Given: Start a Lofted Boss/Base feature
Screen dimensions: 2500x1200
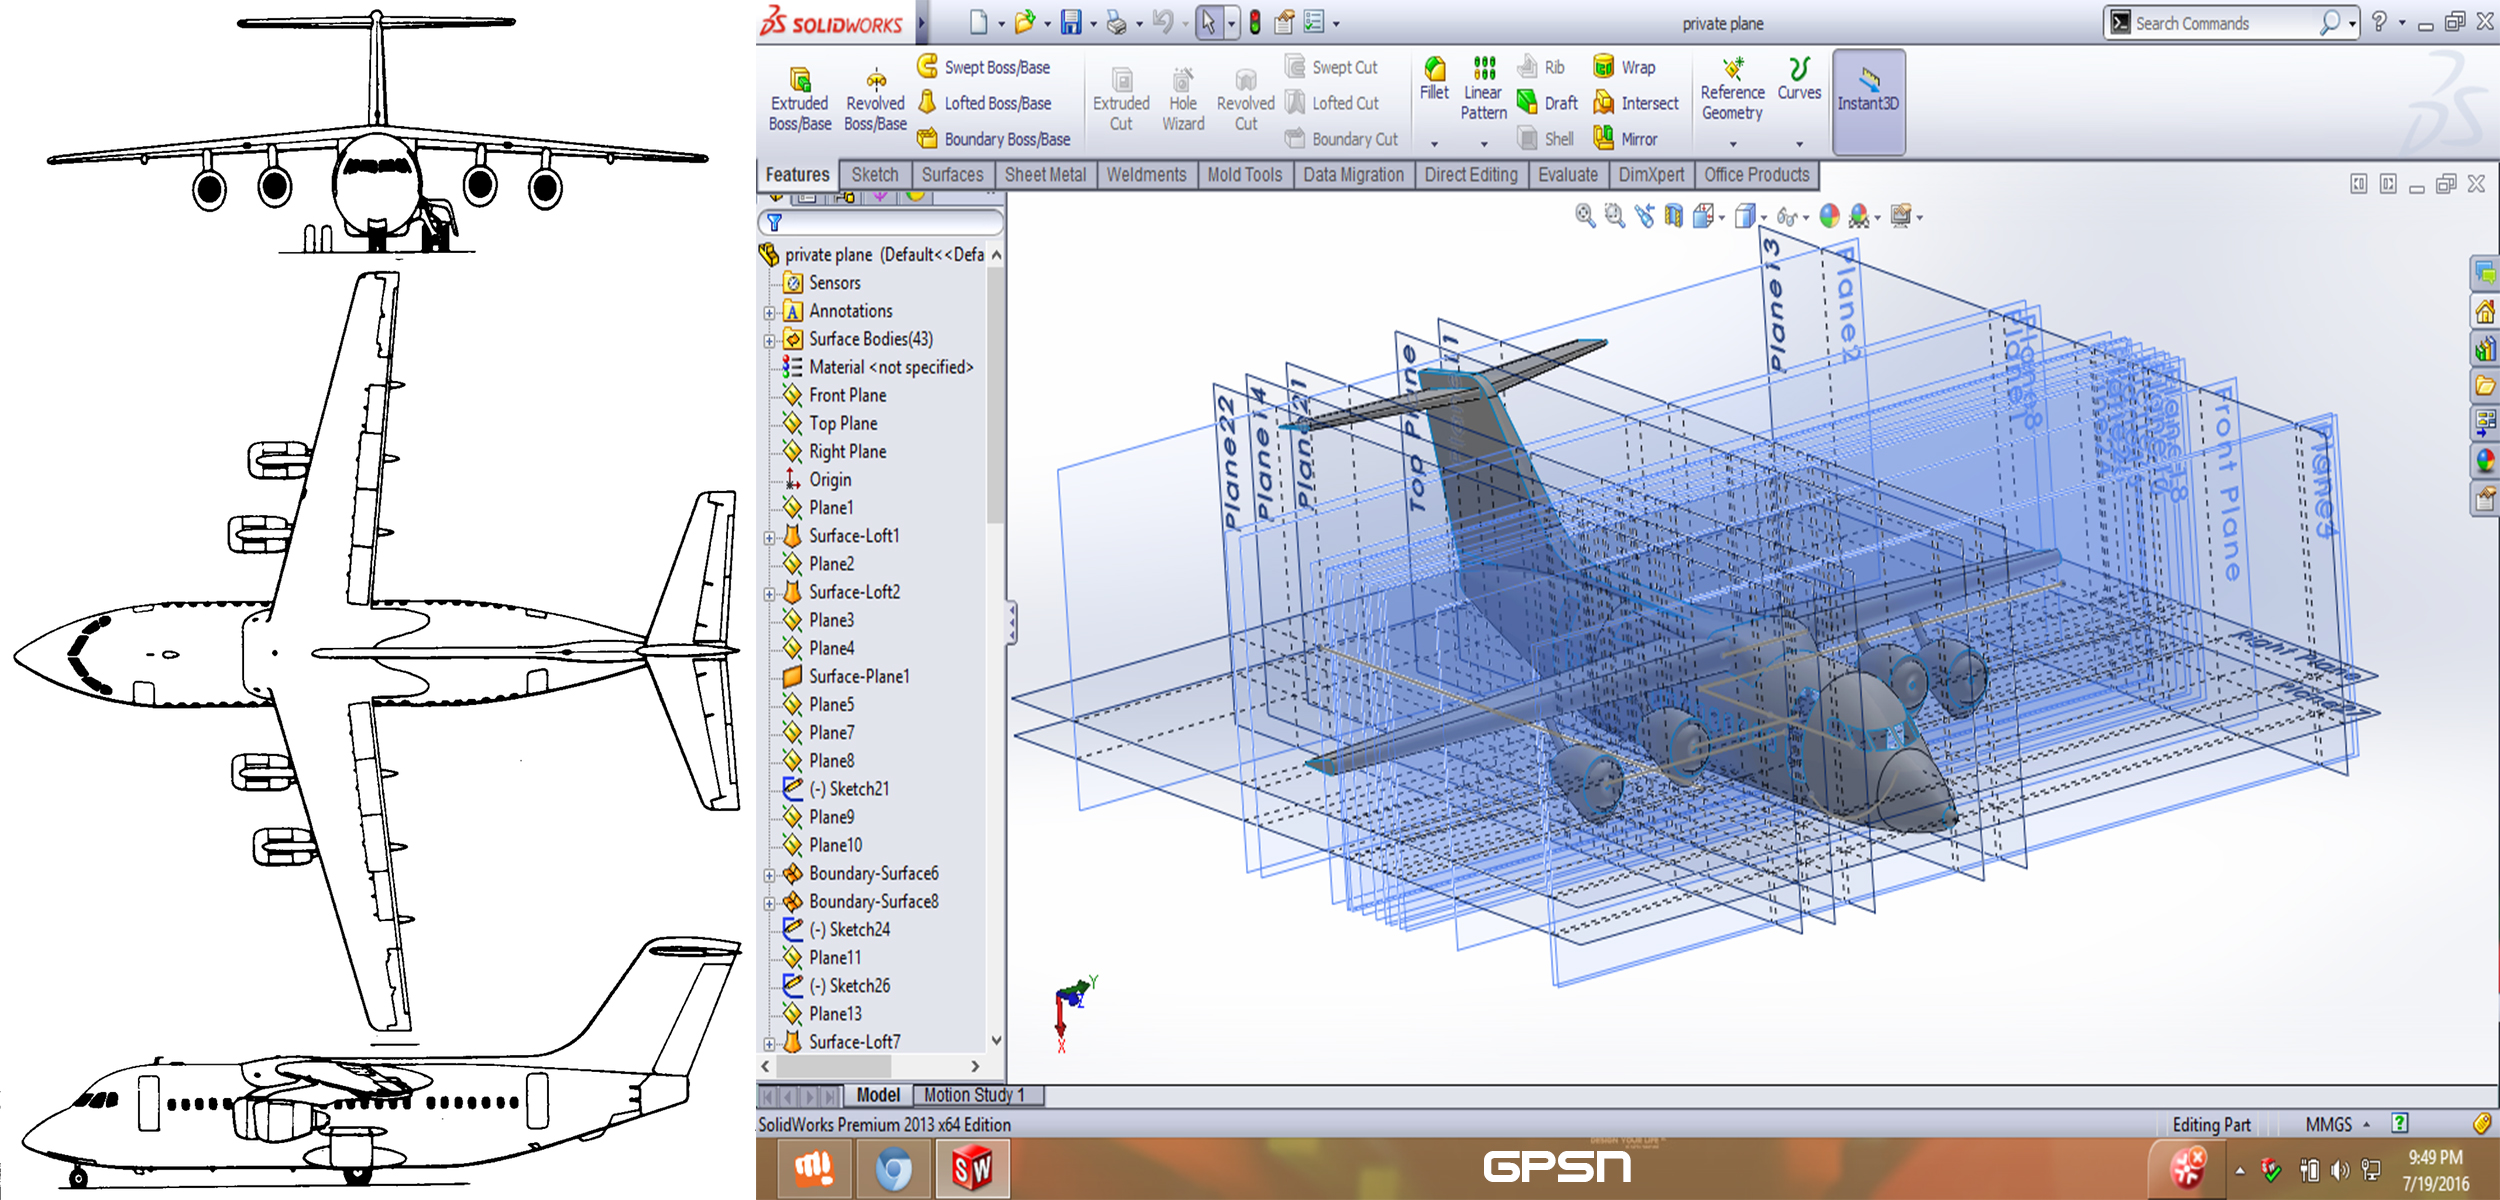Looking at the screenshot, I should pos(984,103).
